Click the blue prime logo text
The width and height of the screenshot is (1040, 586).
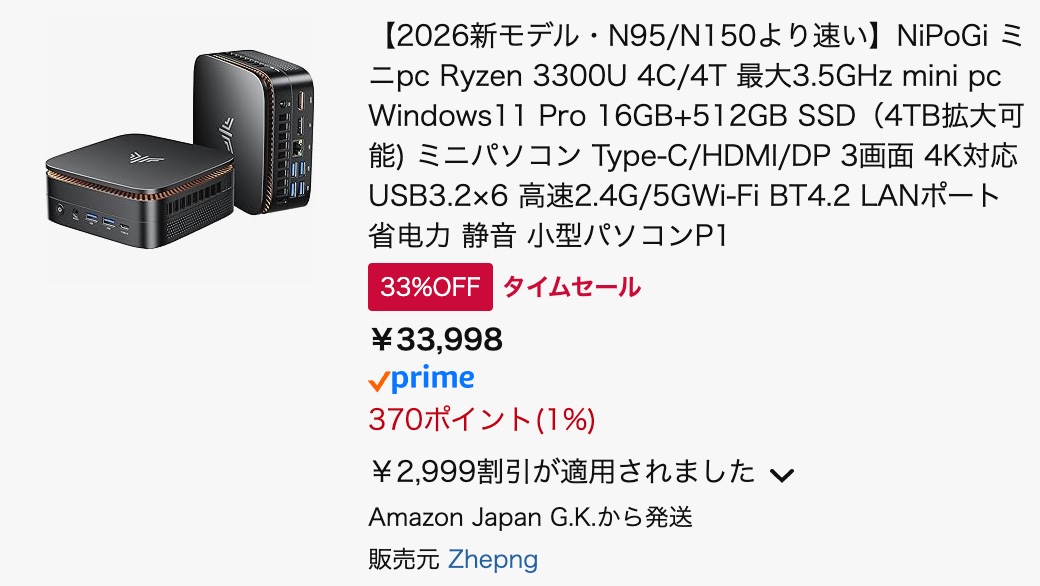(x=432, y=379)
